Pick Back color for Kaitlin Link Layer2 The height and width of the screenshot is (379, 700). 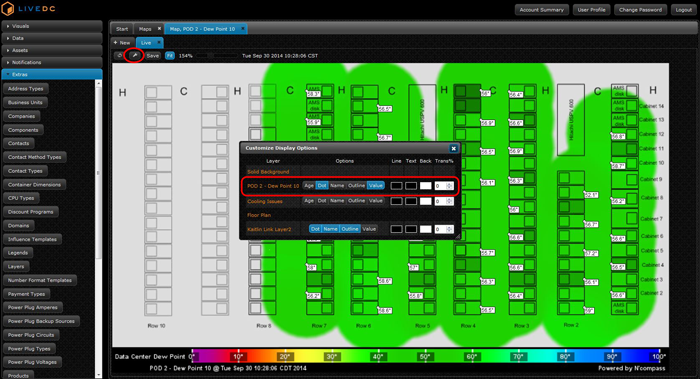coord(425,229)
